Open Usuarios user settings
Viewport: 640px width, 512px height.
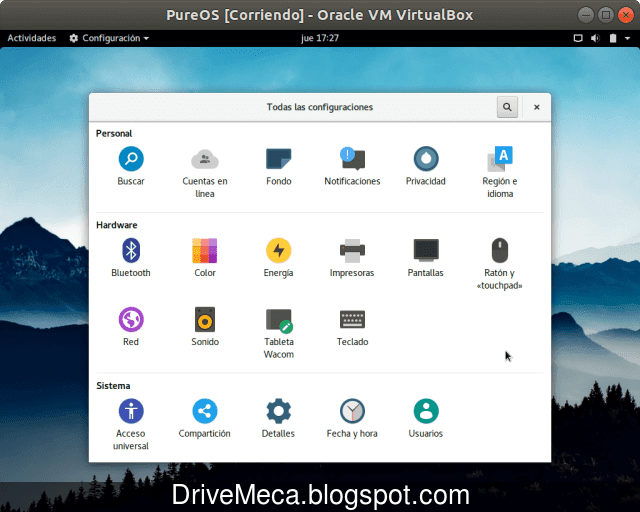click(426, 419)
